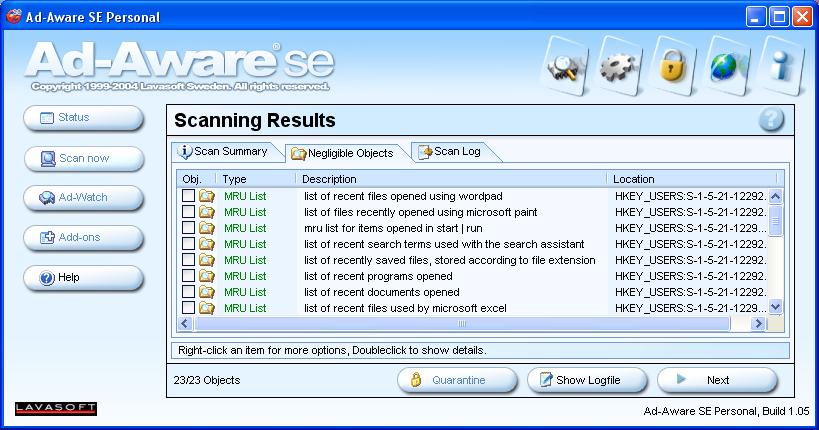
Task: Open the Add-ons section
Action: pyautogui.click(x=84, y=238)
